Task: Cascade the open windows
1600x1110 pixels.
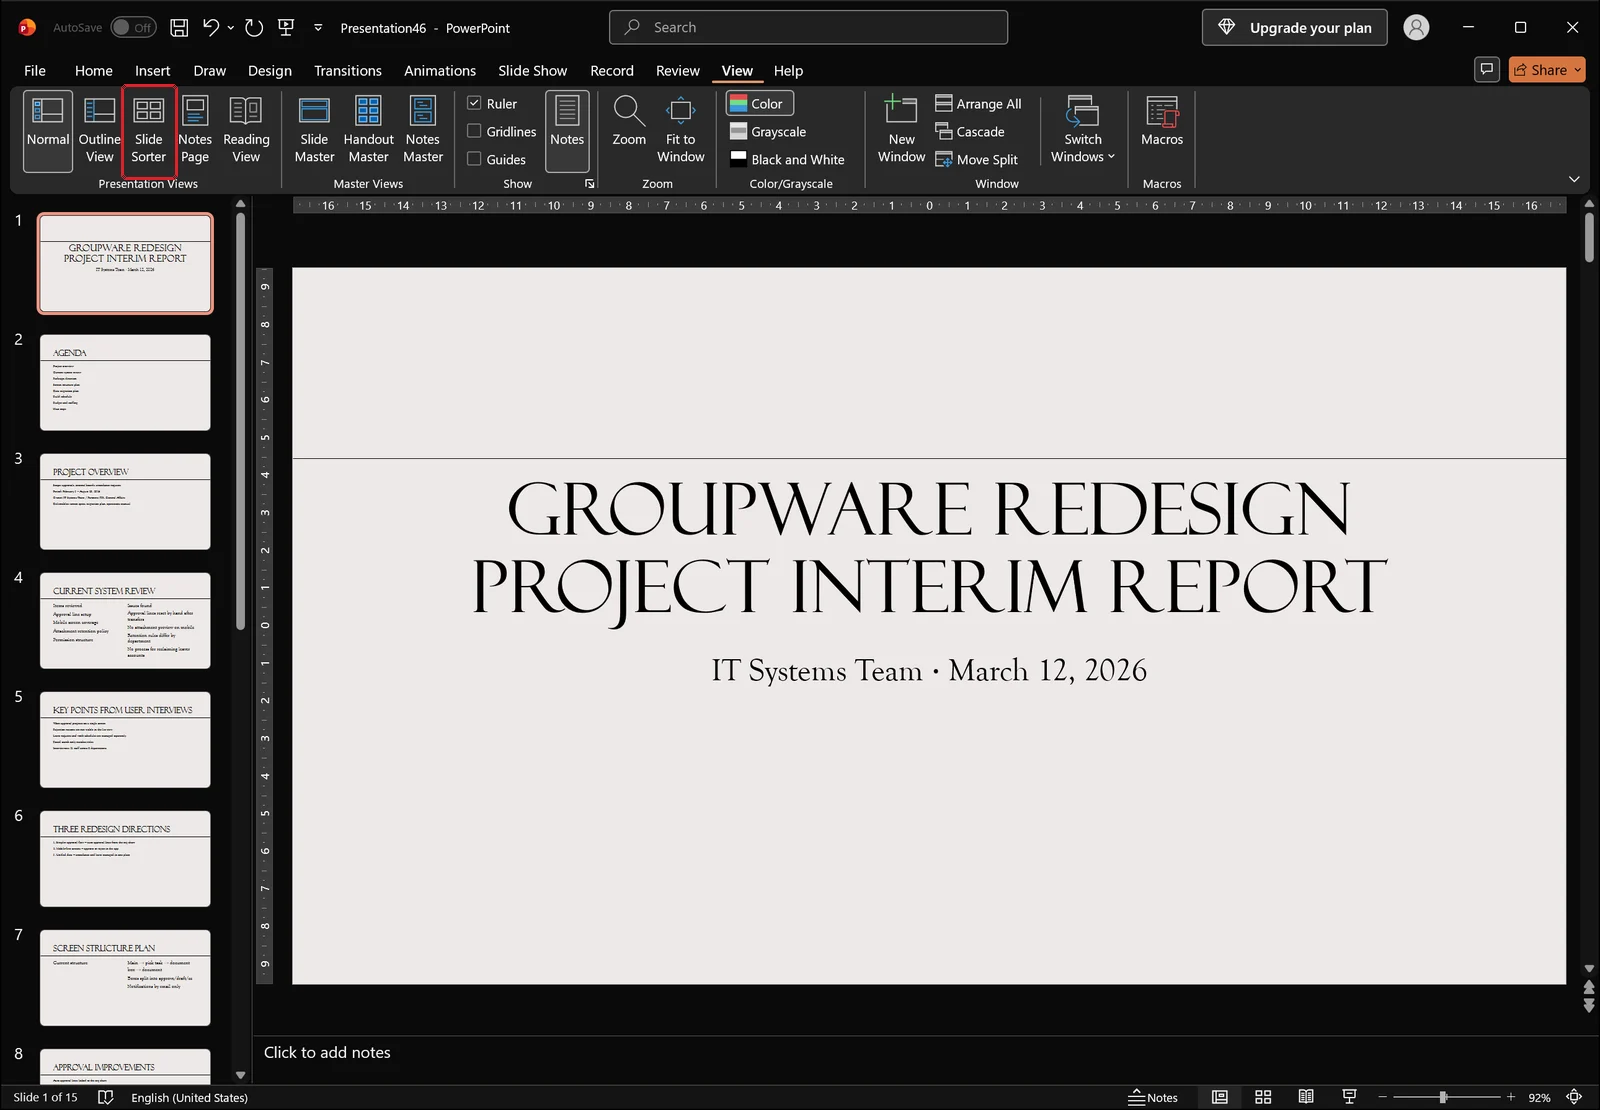Action: pos(970,132)
